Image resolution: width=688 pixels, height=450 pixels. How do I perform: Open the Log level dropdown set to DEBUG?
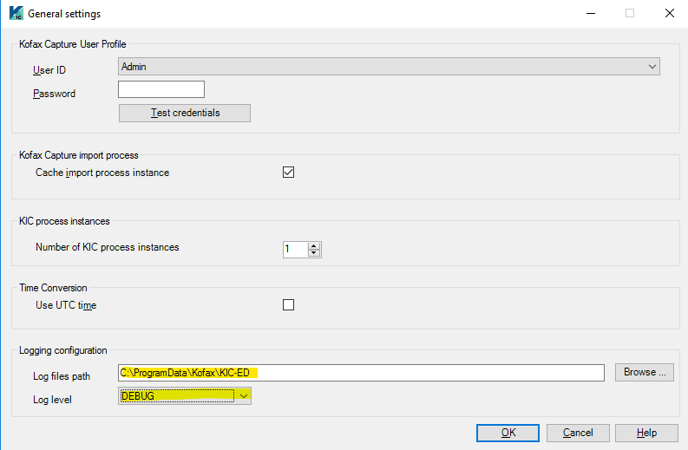coord(184,396)
